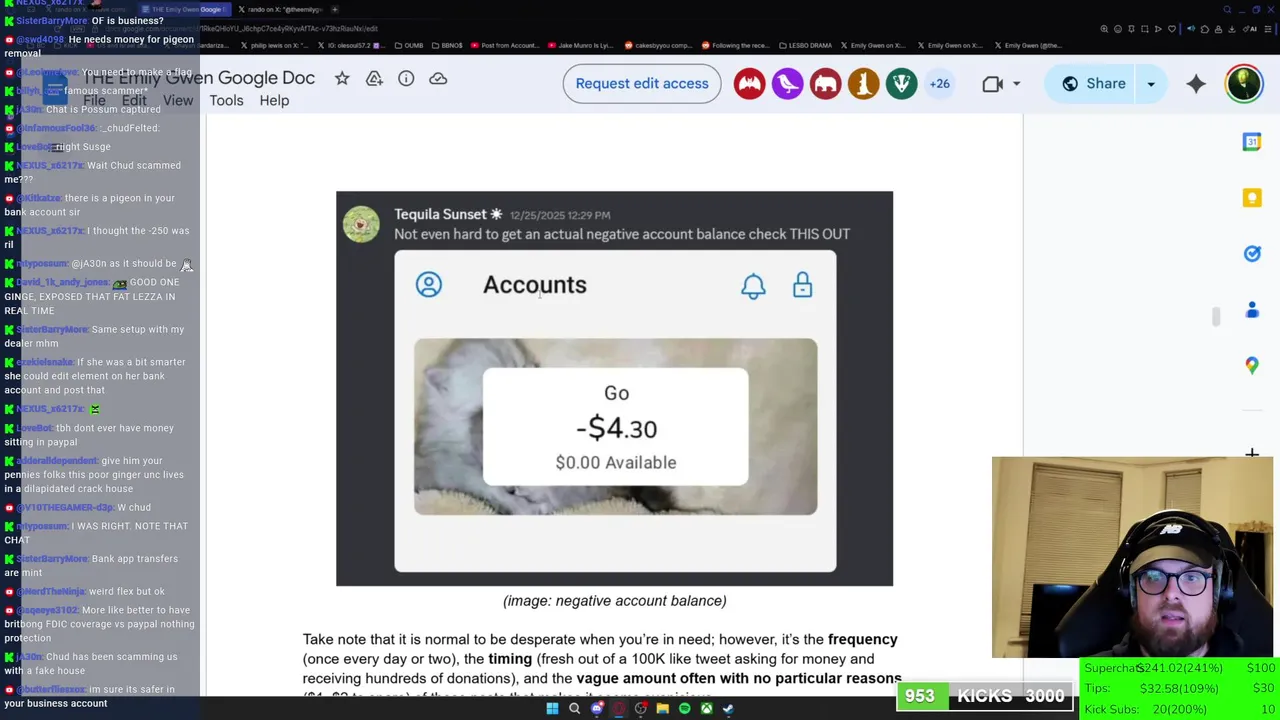Screen dimensions: 1280x720
Task: Open Google Maps in side panel
Action: (x=1252, y=366)
